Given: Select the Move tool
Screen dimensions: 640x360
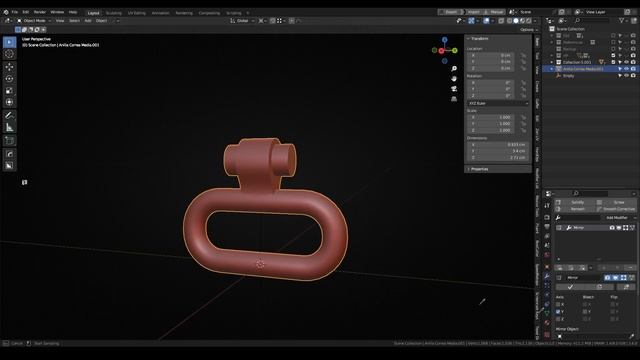Looking at the screenshot, I should [9, 67].
